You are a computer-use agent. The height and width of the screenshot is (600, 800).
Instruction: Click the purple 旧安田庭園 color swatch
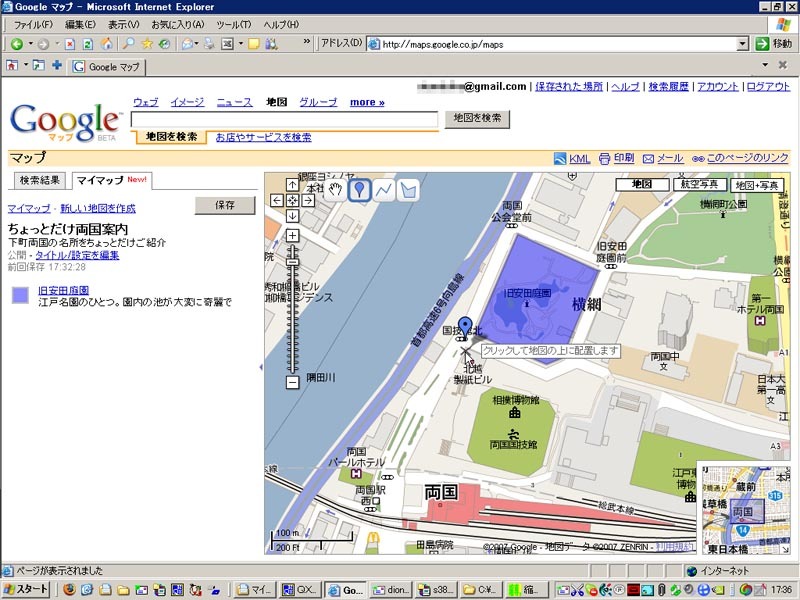[20, 295]
